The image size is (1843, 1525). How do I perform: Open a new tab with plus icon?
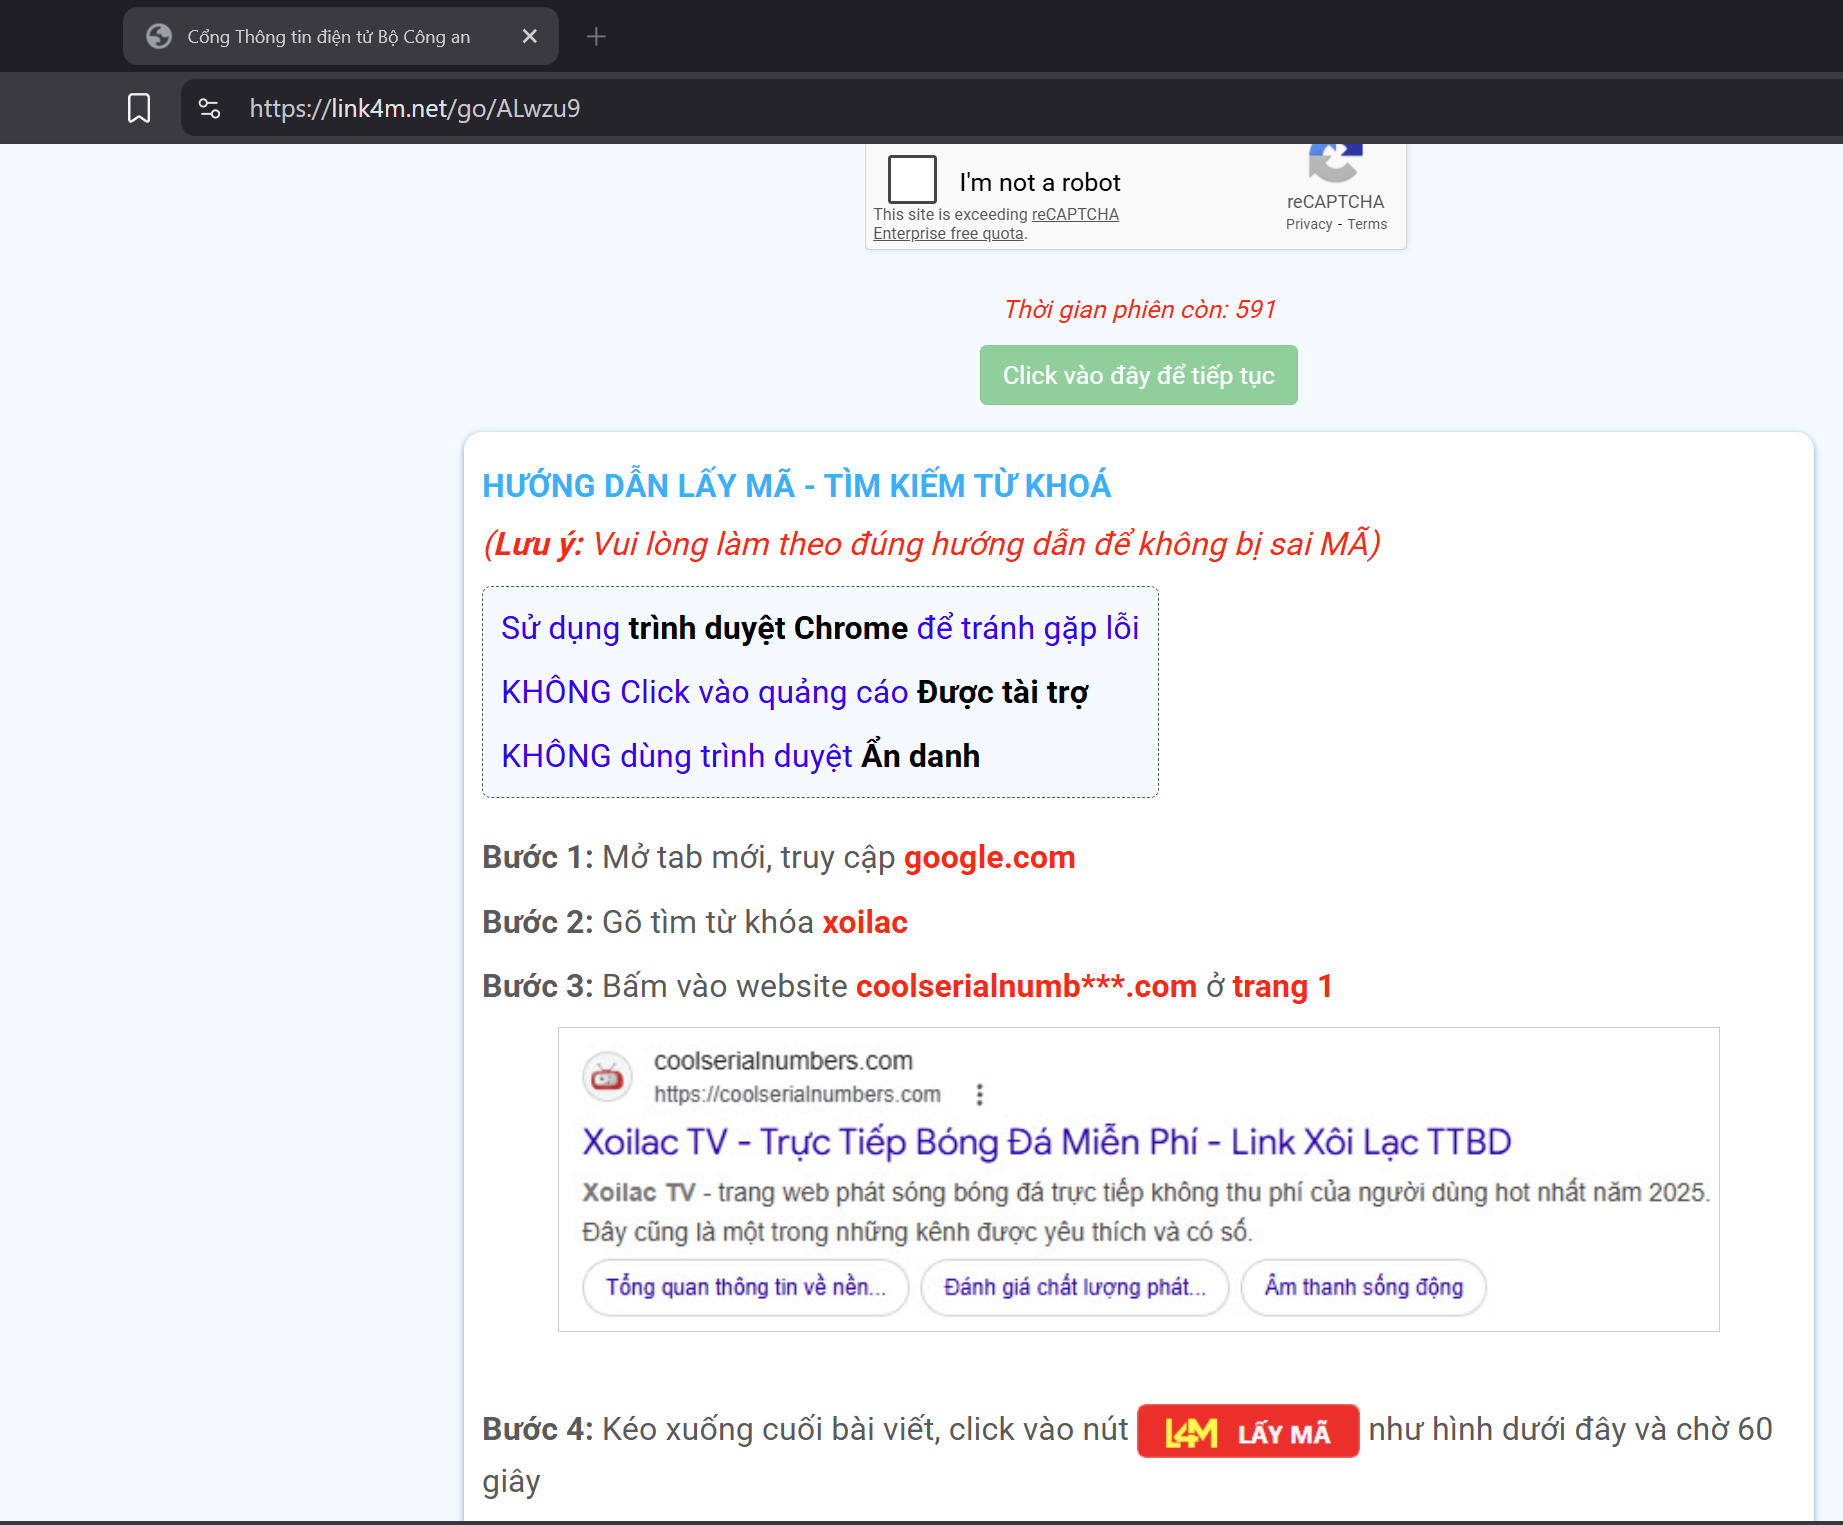(x=596, y=37)
